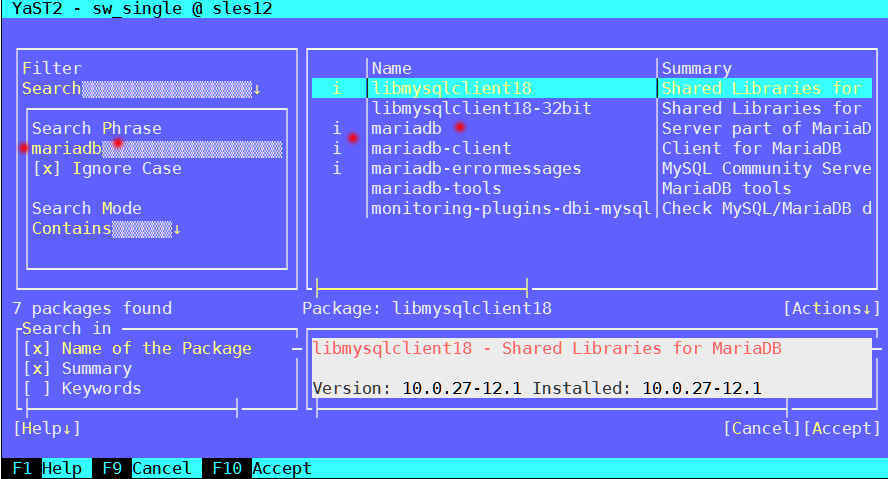Click the installed status 'i' of libmysqlclient18
The image size is (888, 479).
click(x=337, y=88)
